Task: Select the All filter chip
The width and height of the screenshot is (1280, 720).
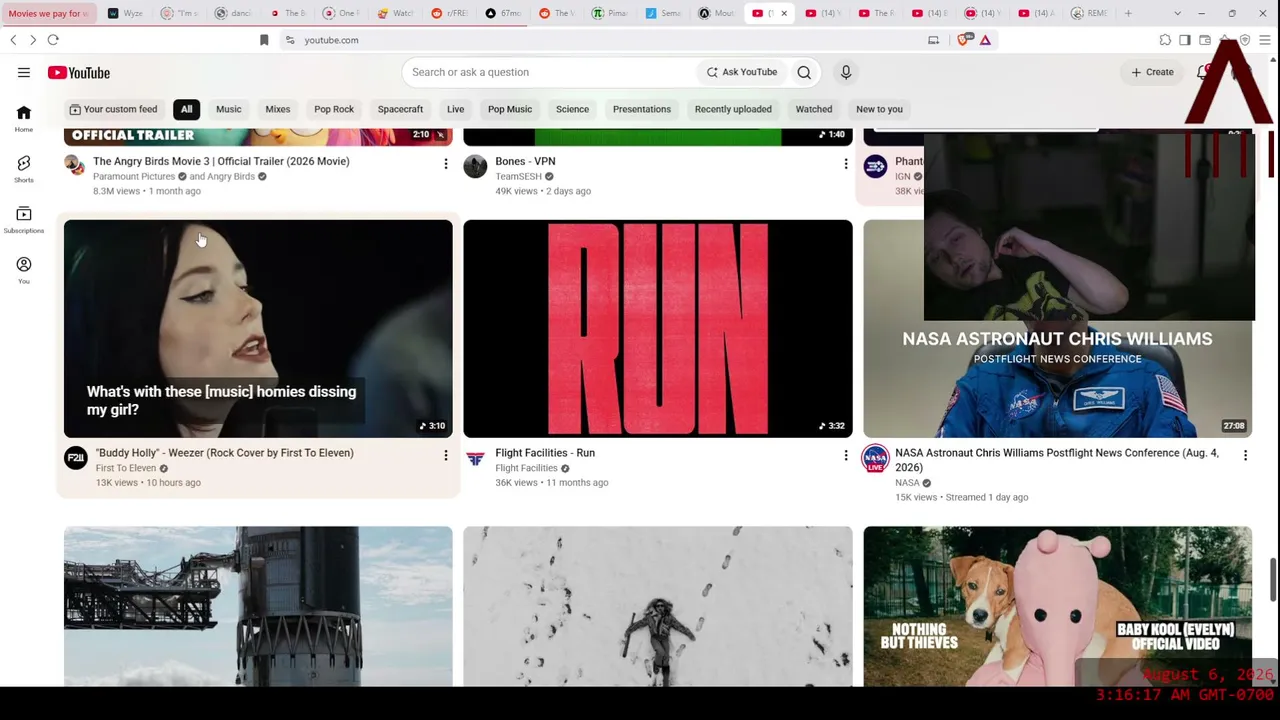Action: [186, 109]
